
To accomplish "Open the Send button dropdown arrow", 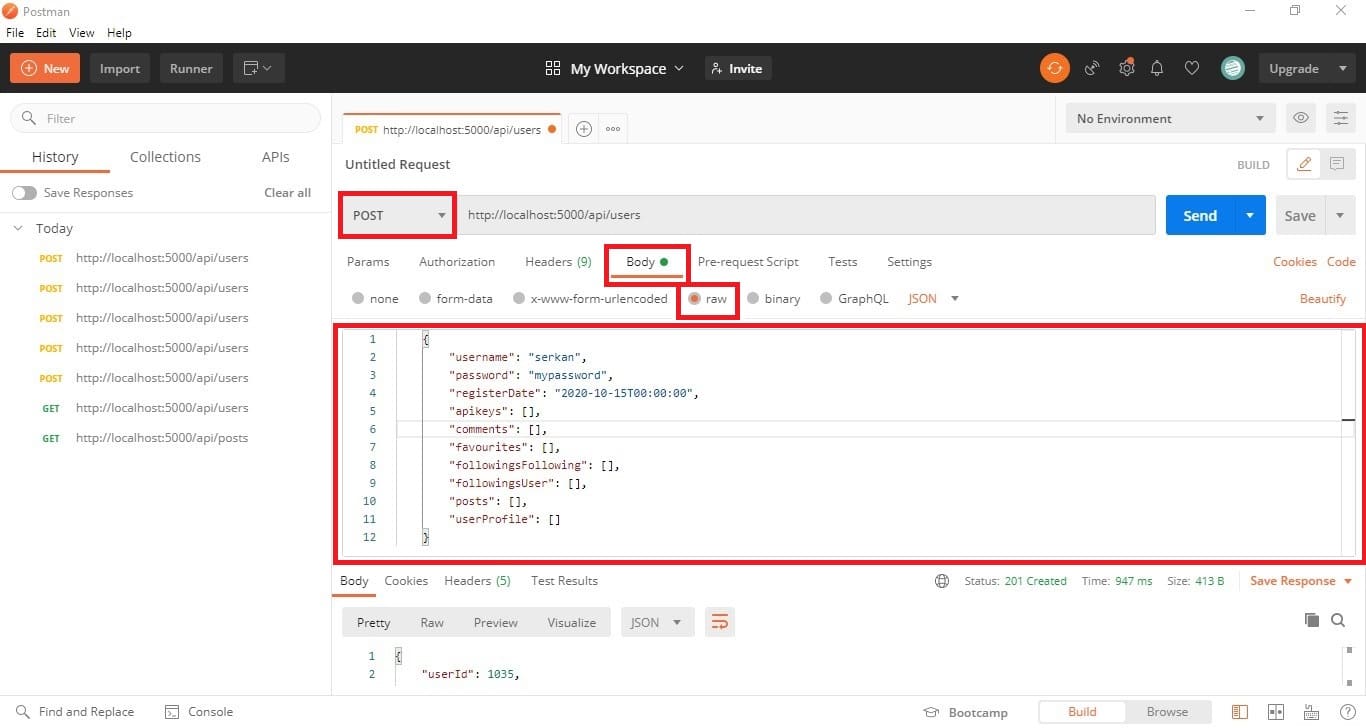I will (1249, 215).
